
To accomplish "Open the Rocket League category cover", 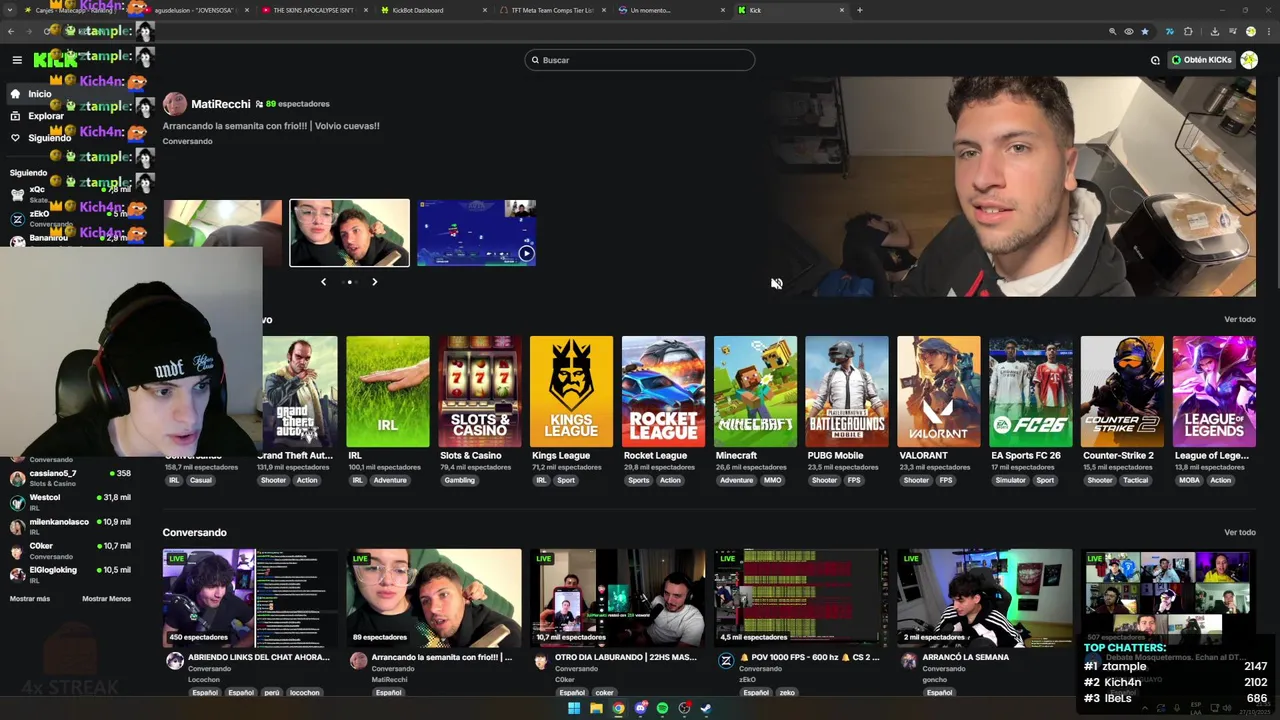I will click(x=663, y=391).
